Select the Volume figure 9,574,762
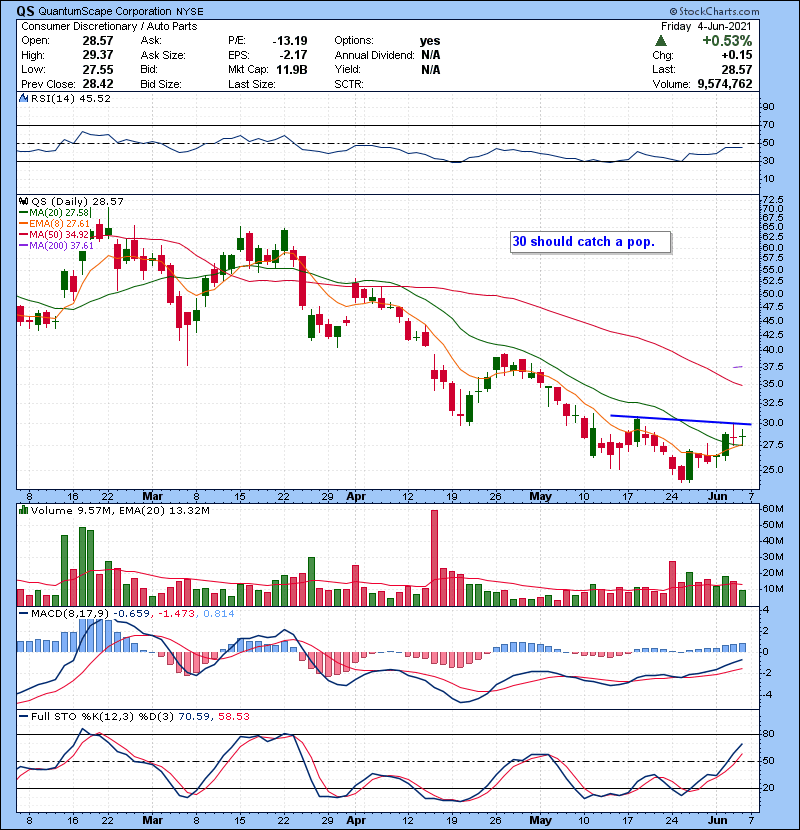 725,84
